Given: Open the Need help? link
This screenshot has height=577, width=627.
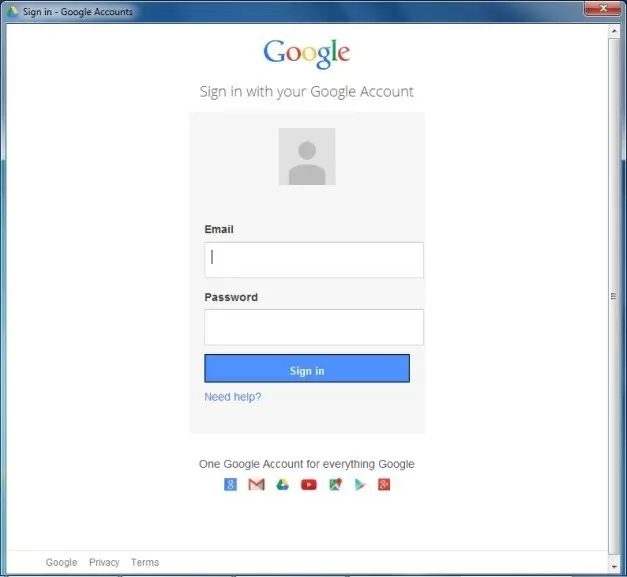Looking at the screenshot, I should [x=233, y=397].
